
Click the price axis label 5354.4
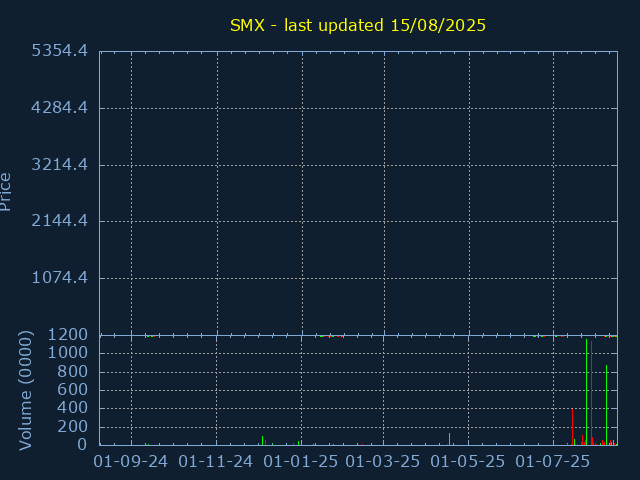pos(60,51)
